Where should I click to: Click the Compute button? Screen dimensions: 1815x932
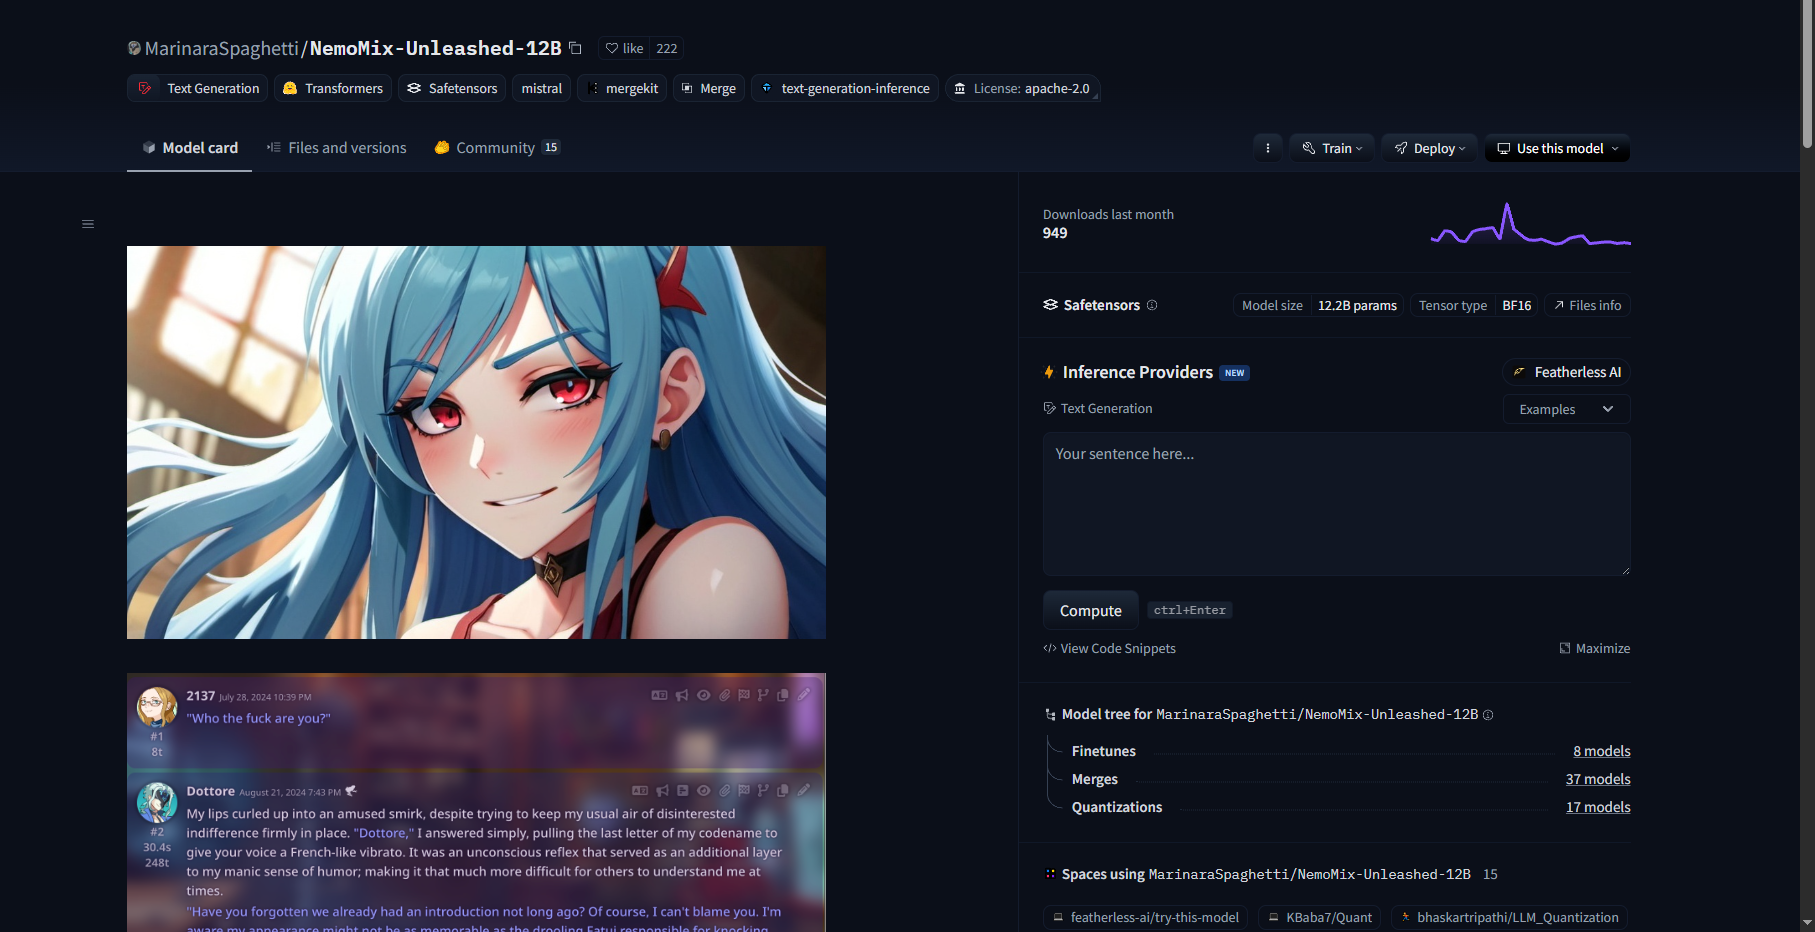(1091, 610)
